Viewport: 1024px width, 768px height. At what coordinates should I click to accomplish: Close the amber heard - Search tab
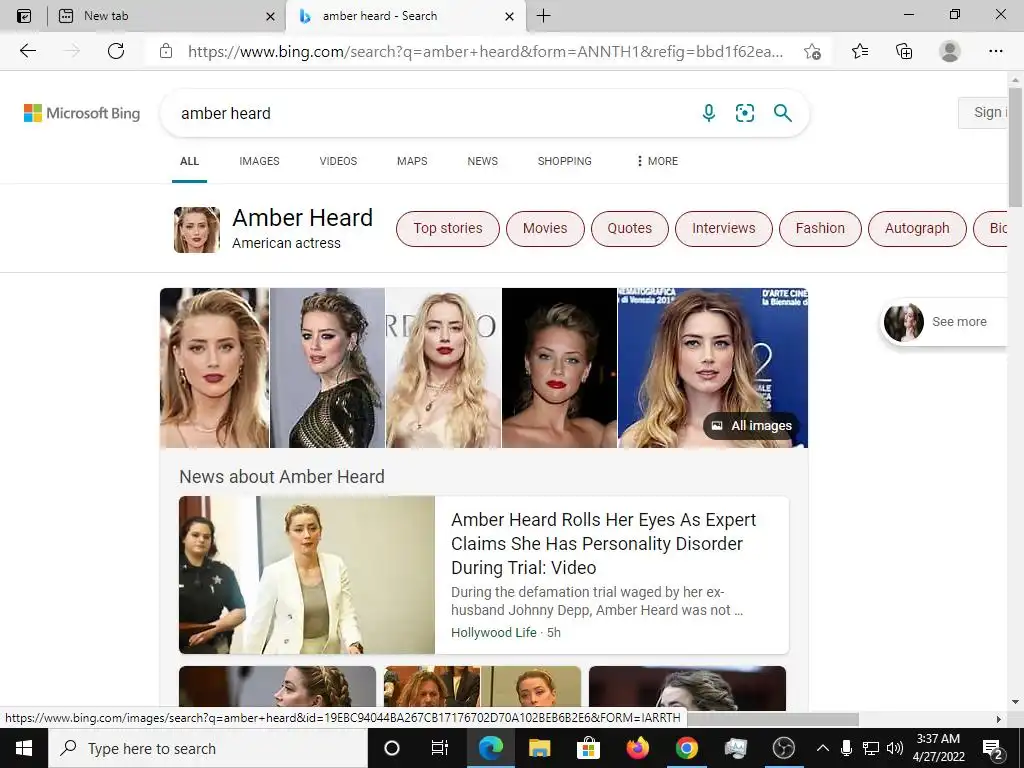click(510, 16)
